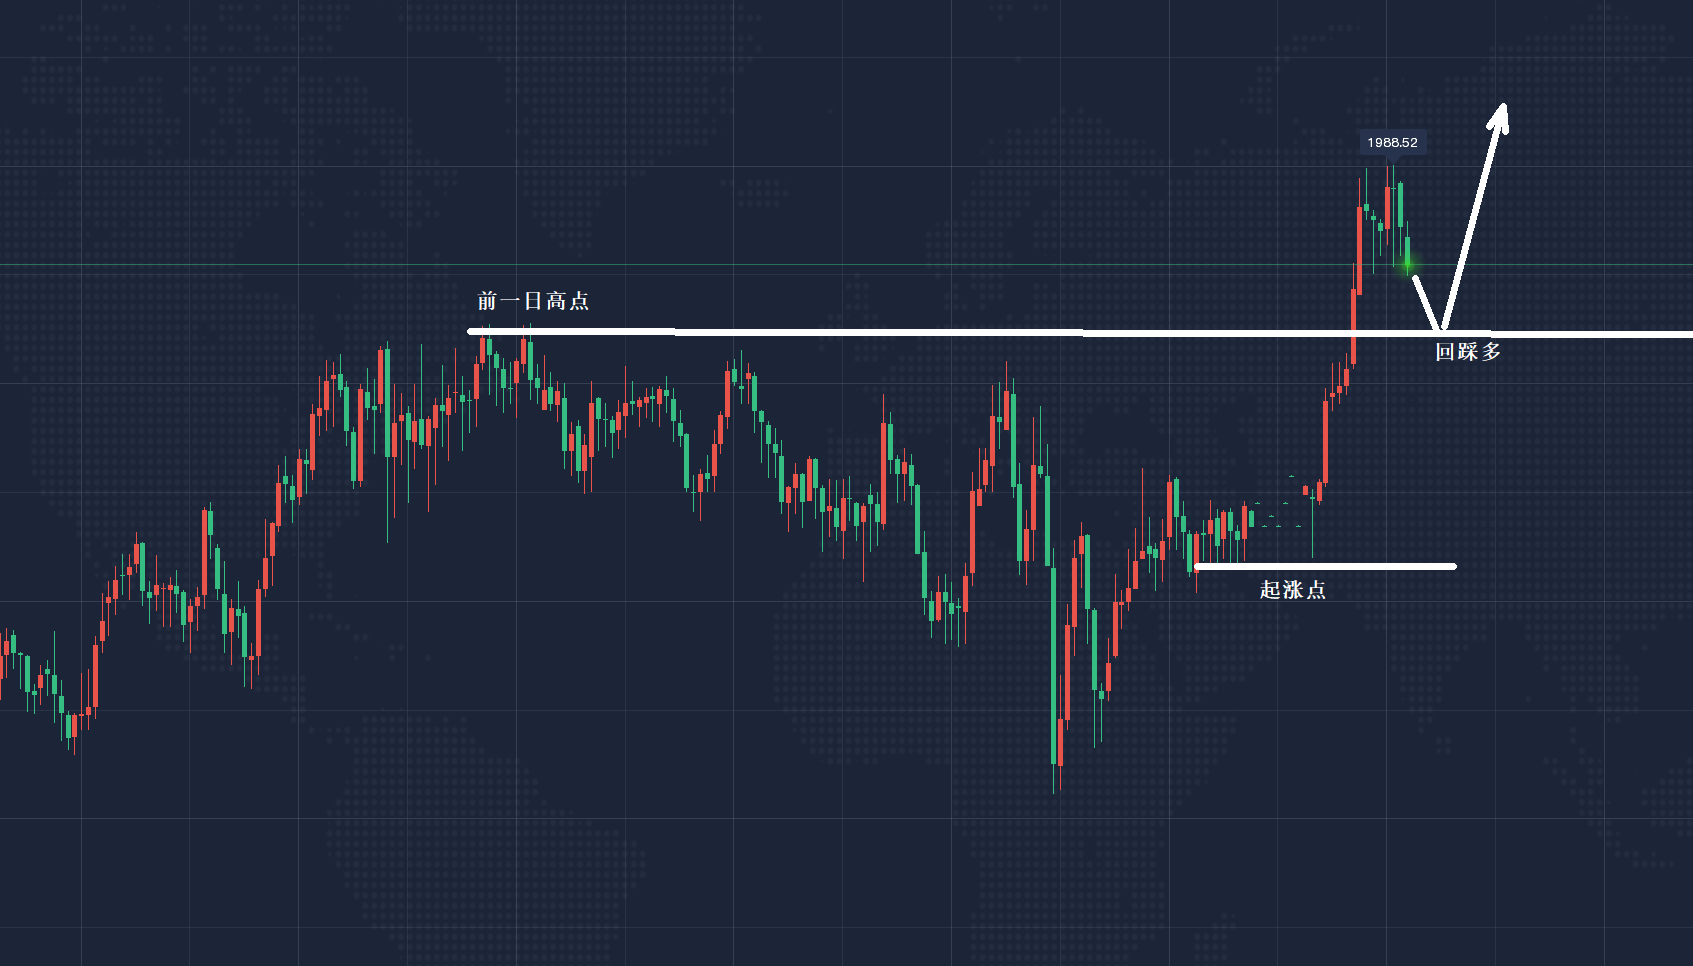The width and height of the screenshot is (1693, 966).
Task: Click the 1988.52 price label
Action: [1392, 143]
